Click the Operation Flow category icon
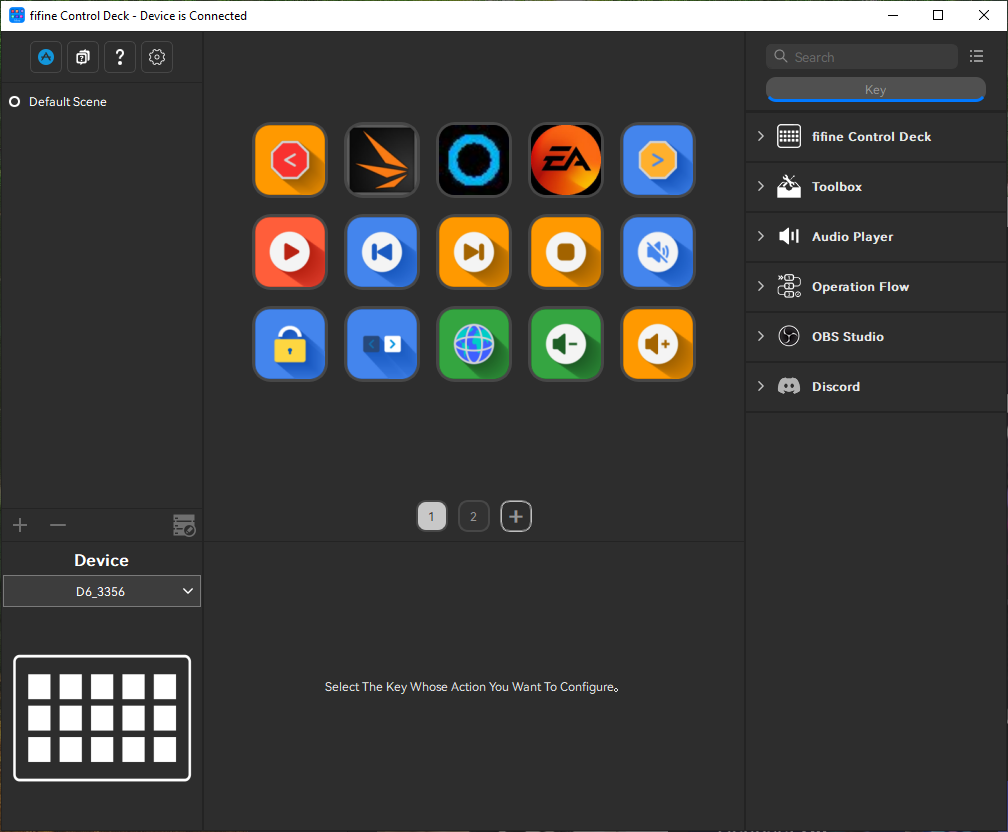Image resolution: width=1008 pixels, height=832 pixels. (x=789, y=286)
